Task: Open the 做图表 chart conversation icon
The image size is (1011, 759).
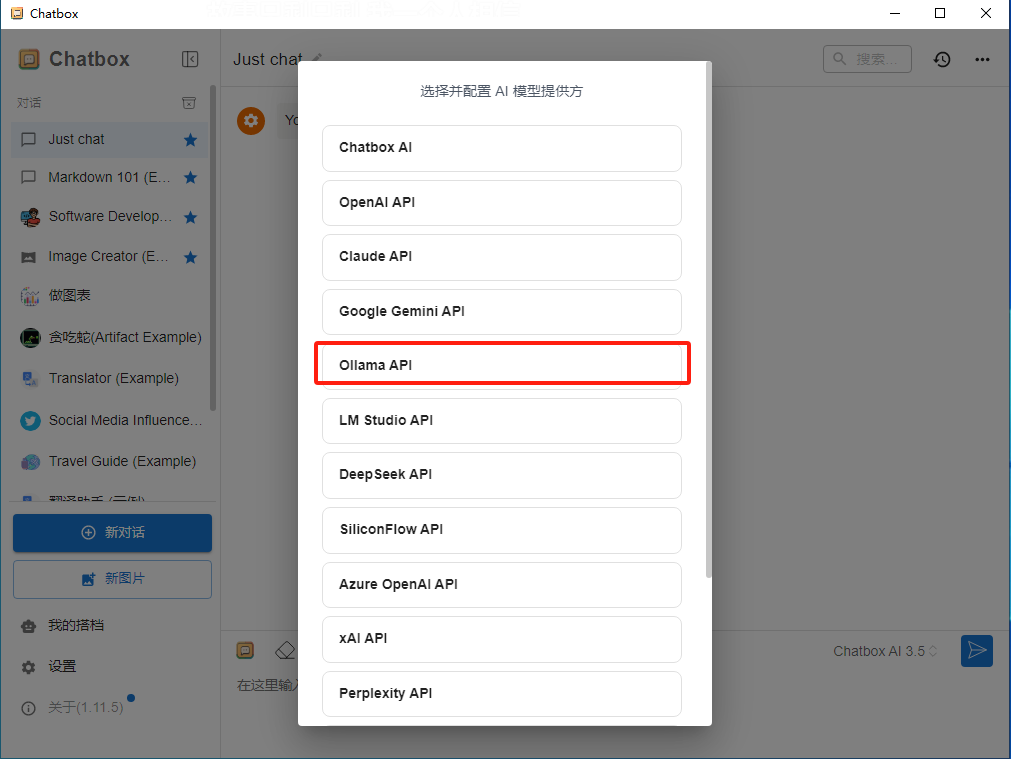Action: (x=30, y=296)
